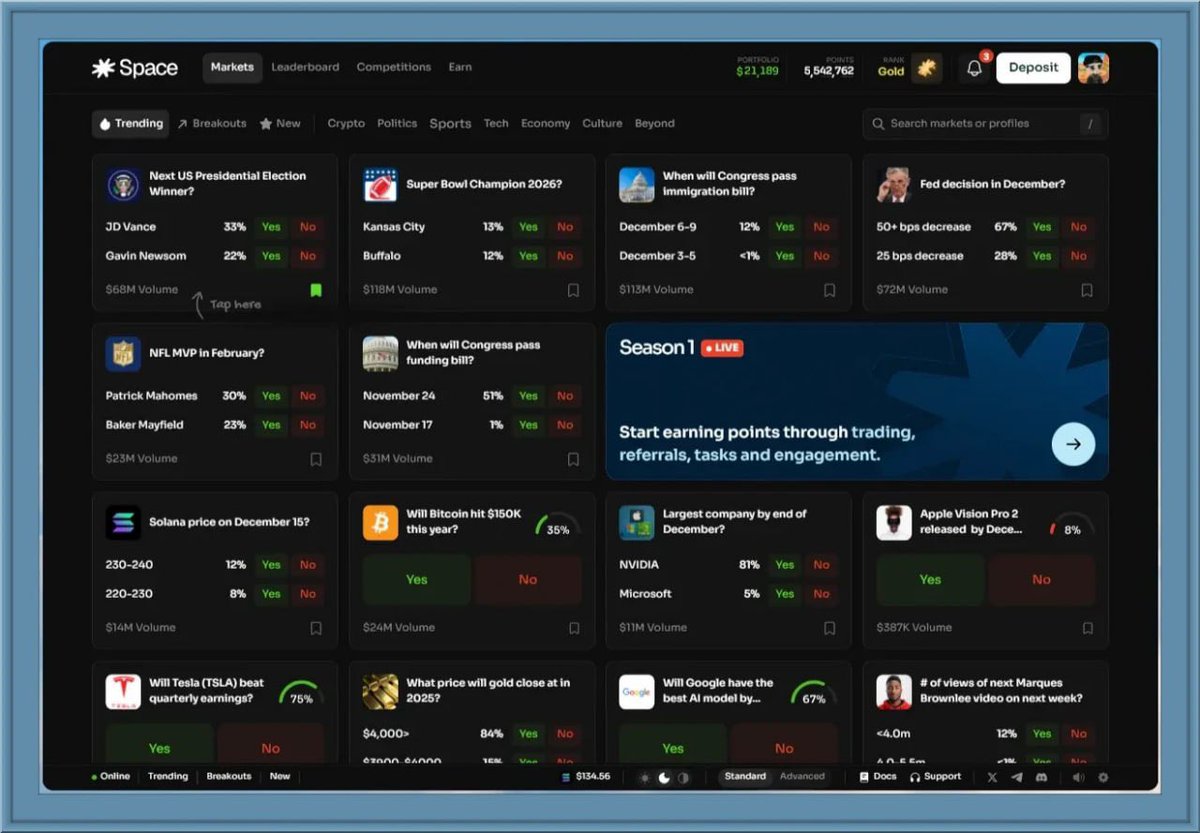The height and width of the screenshot is (833, 1200).
Task: Filter markets by Culture
Action: coord(602,124)
